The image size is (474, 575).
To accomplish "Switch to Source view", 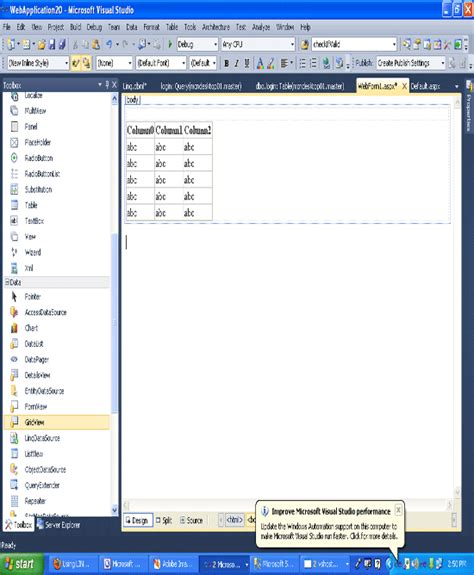I will coord(191,520).
